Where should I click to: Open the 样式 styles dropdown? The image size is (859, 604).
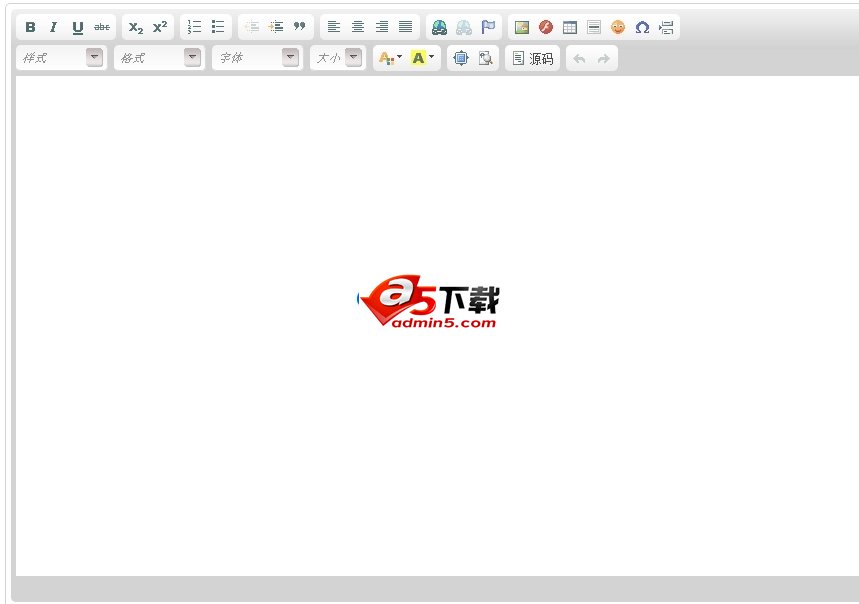coord(61,58)
